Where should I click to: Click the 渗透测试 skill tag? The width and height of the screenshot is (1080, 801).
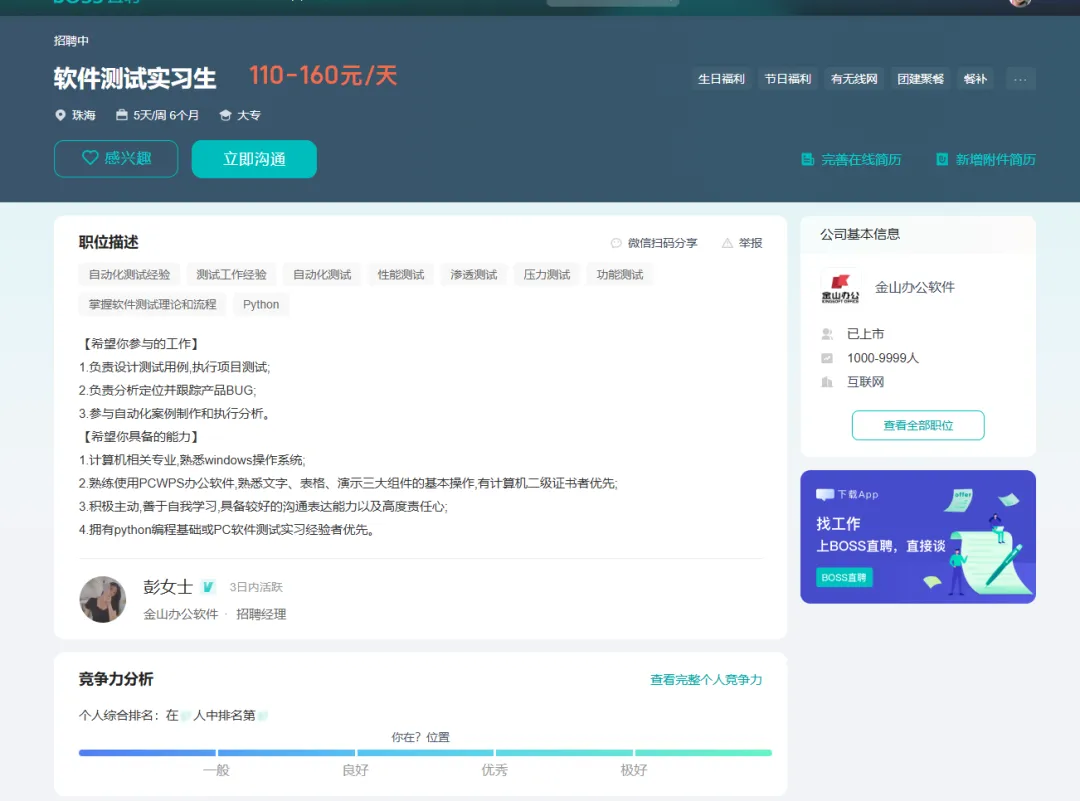(474, 275)
